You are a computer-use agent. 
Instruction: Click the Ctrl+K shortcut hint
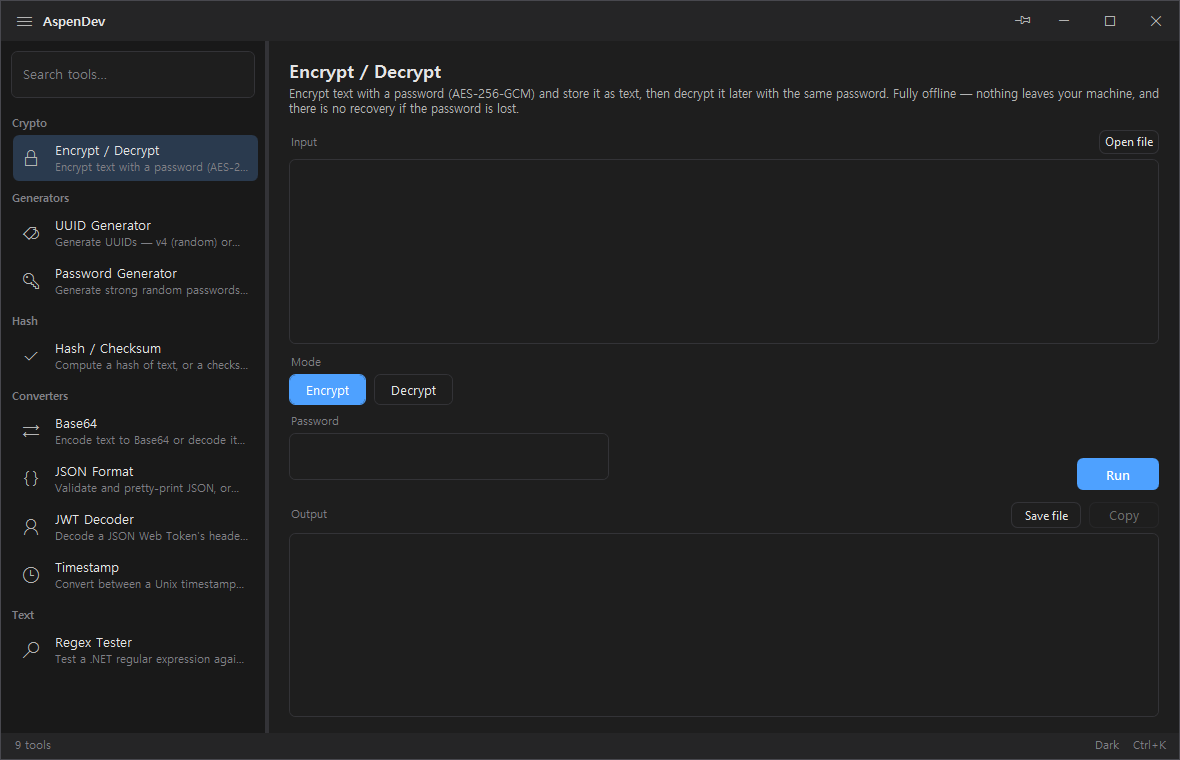[1149, 745]
